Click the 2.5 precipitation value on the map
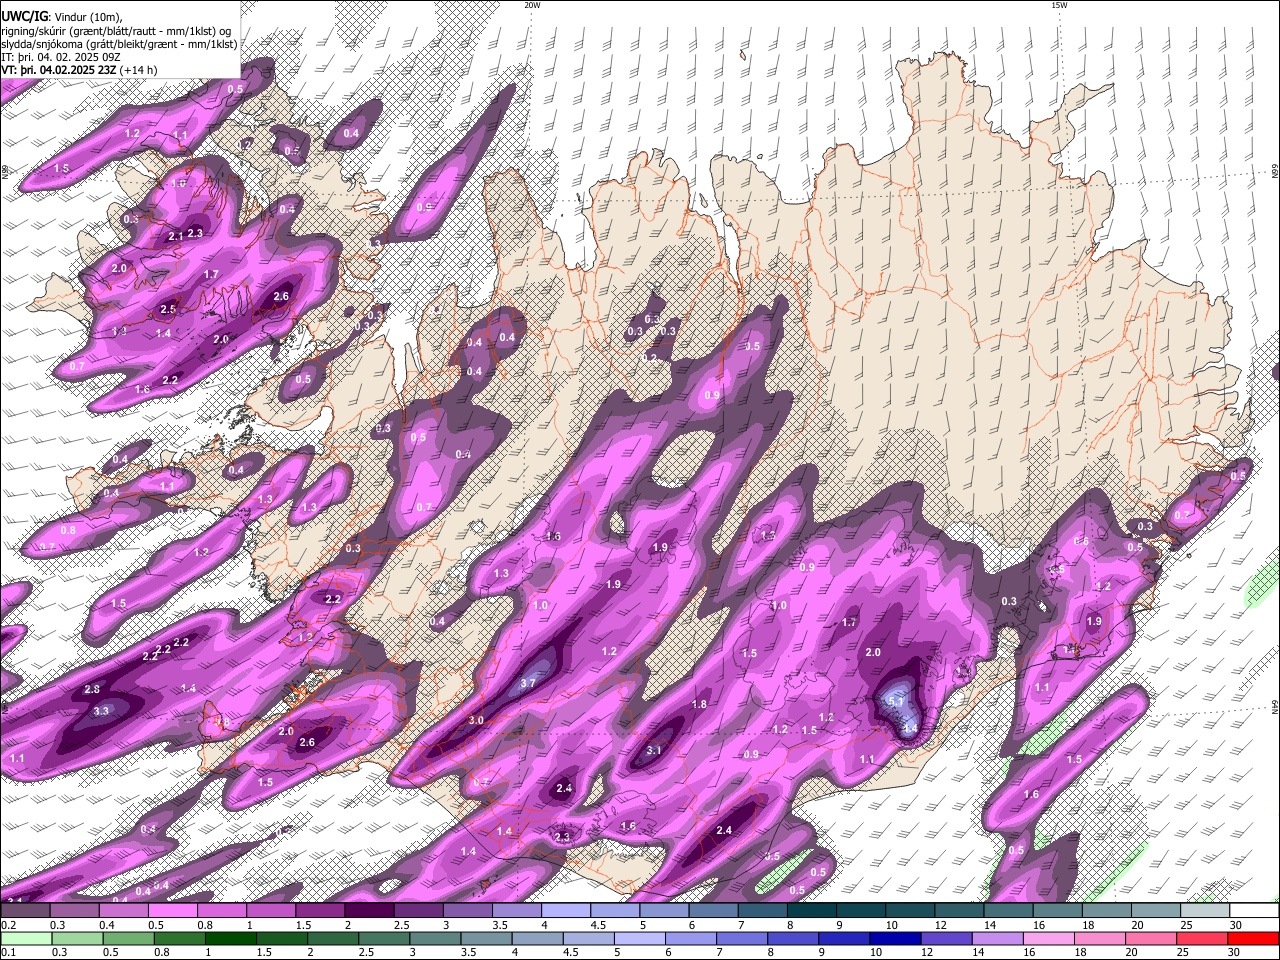Viewport: 1280px width, 960px height. tap(168, 309)
